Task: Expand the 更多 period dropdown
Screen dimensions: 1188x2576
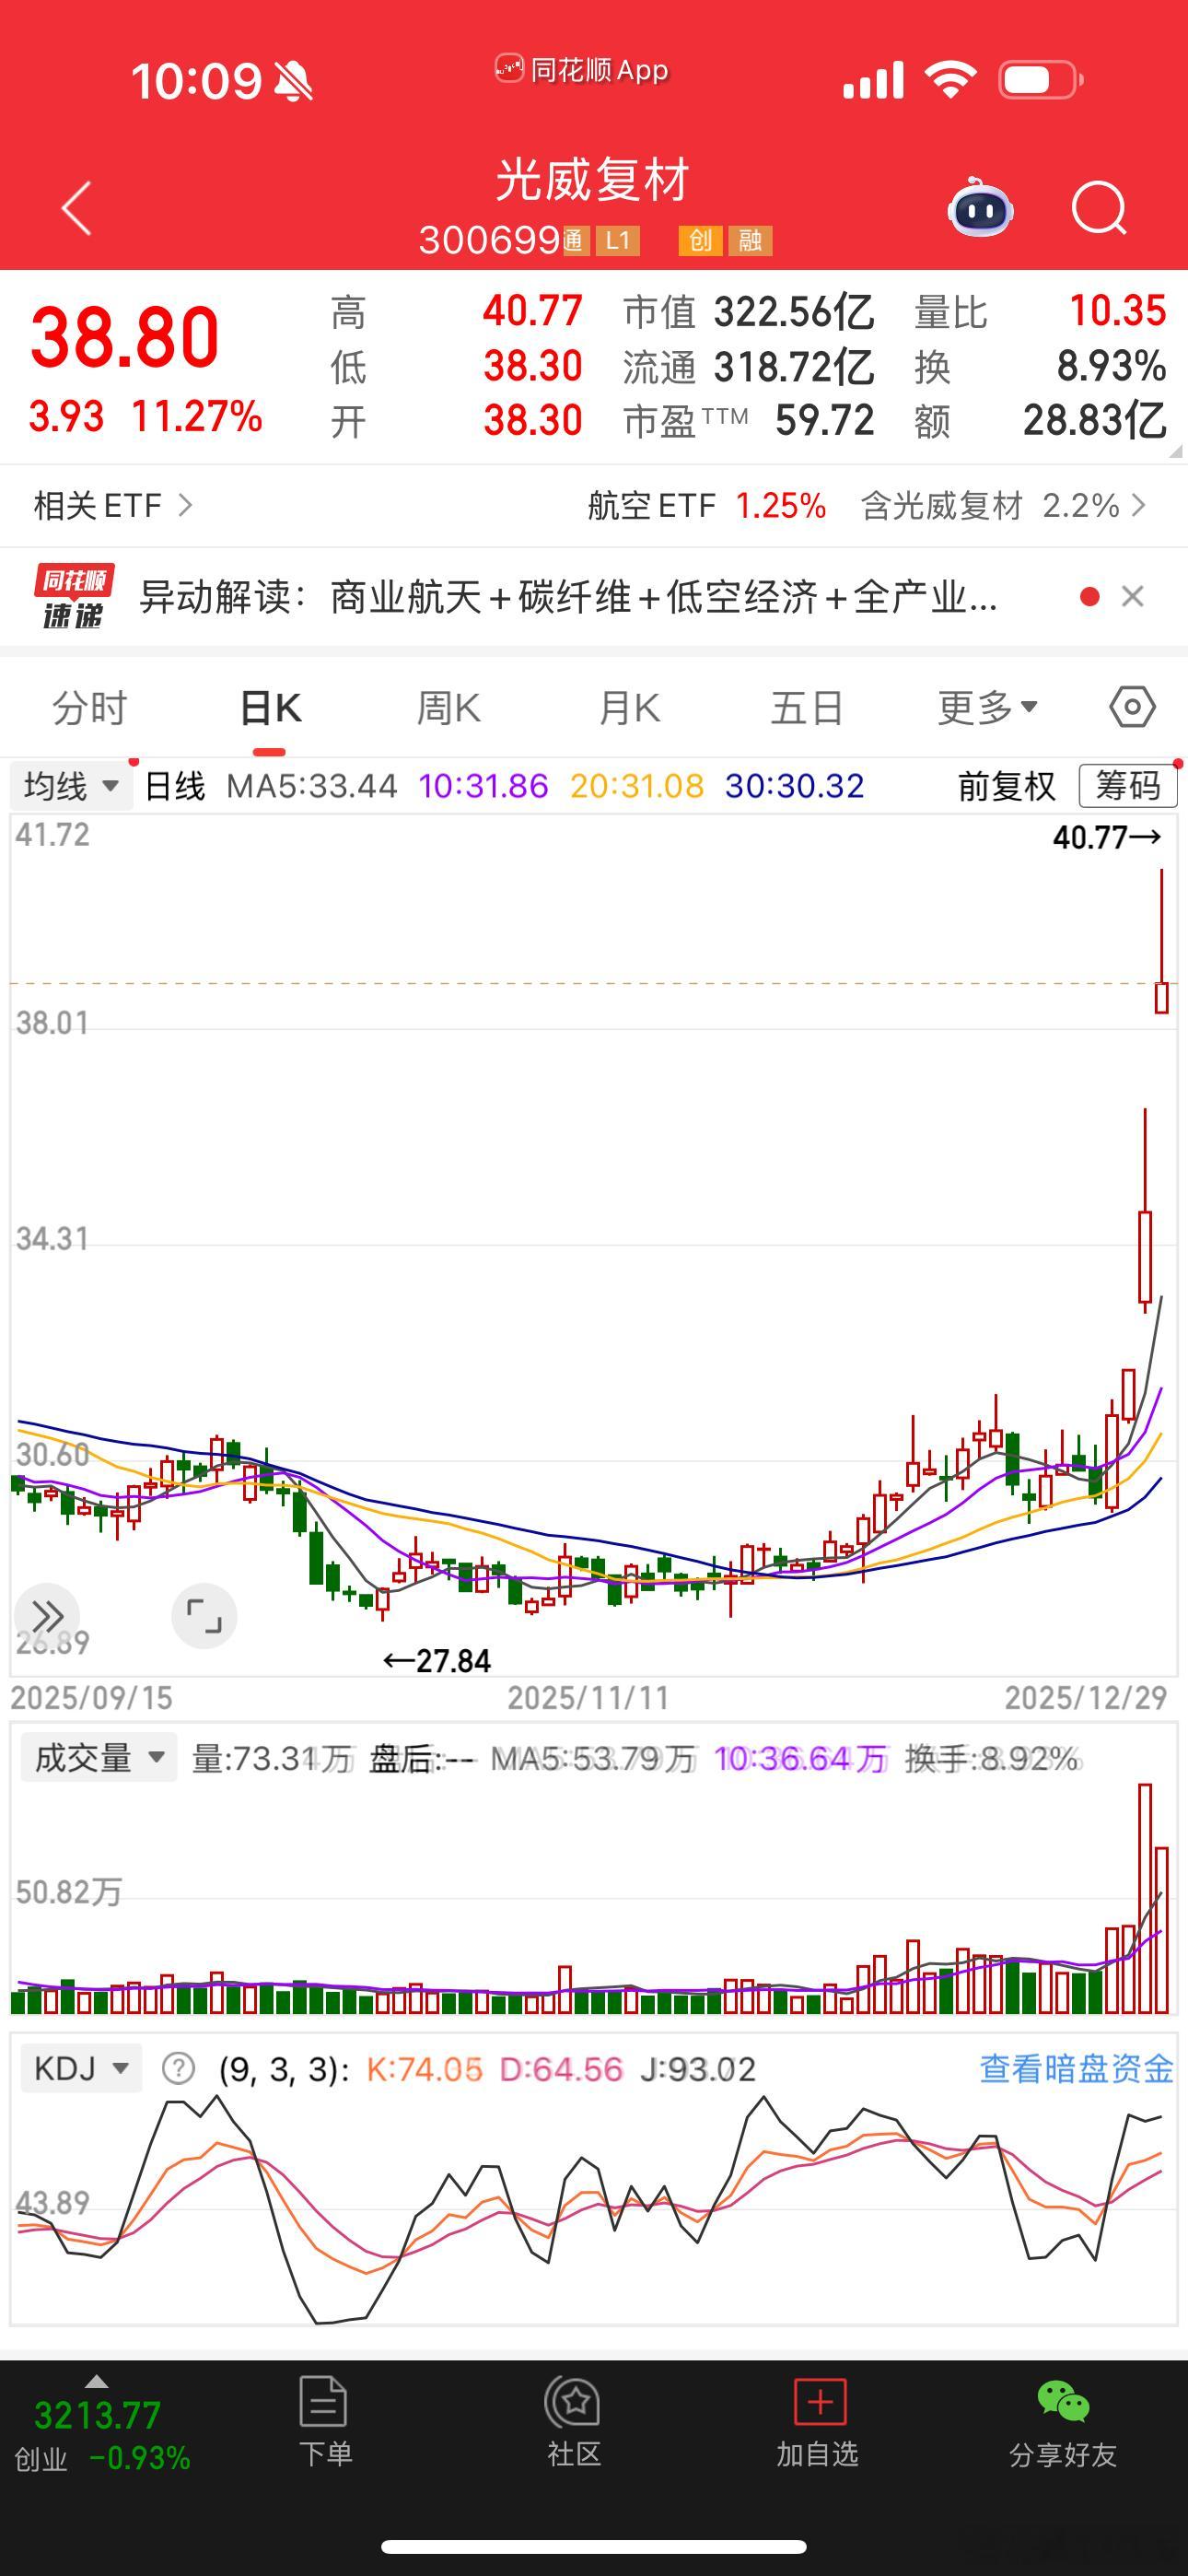Action: pos(987,708)
